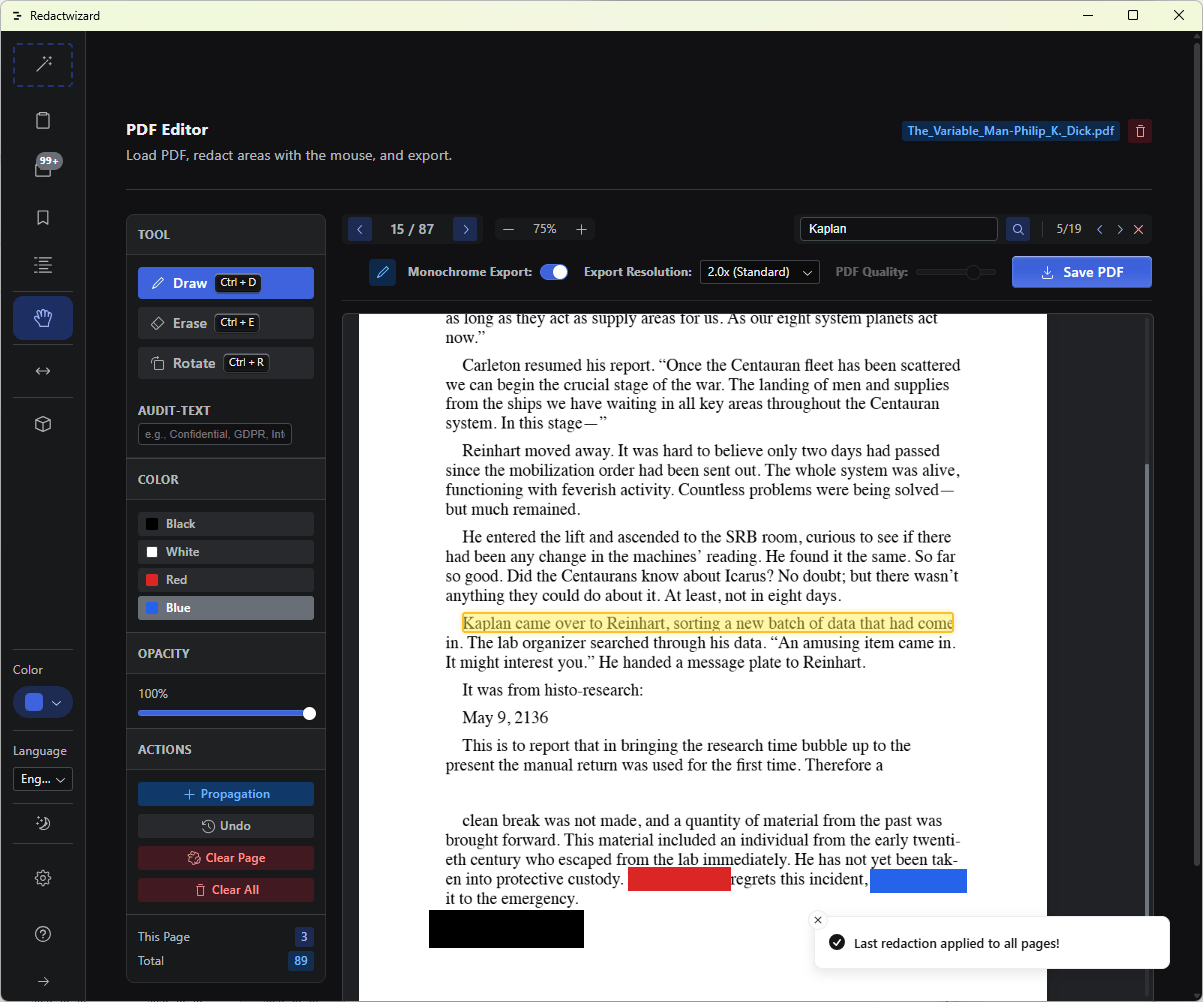
Task: Select the Erase tool
Action: click(x=226, y=323)
